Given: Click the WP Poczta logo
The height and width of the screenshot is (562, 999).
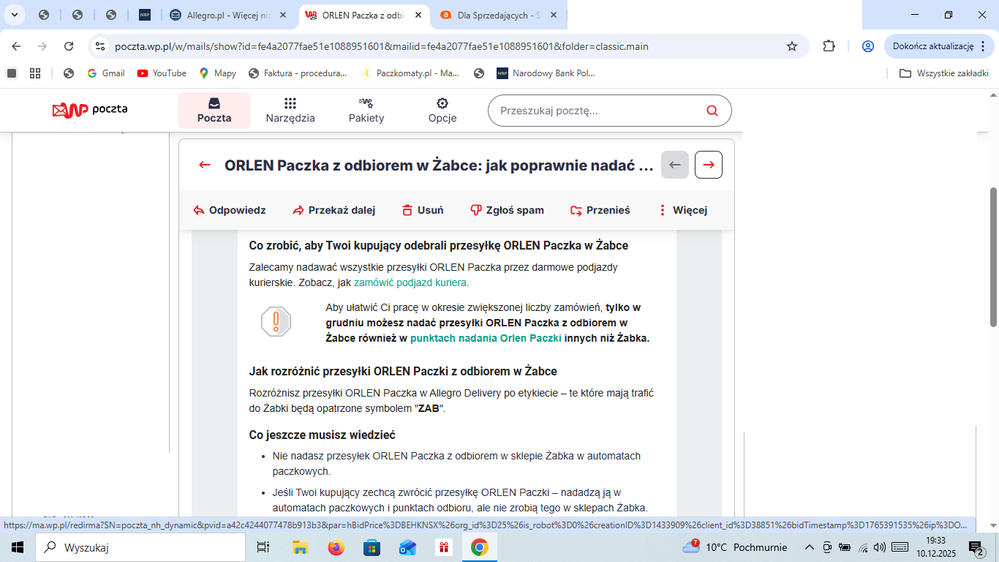Looking at the screenshot, I should pyautogui.click(x=90, y=110).
